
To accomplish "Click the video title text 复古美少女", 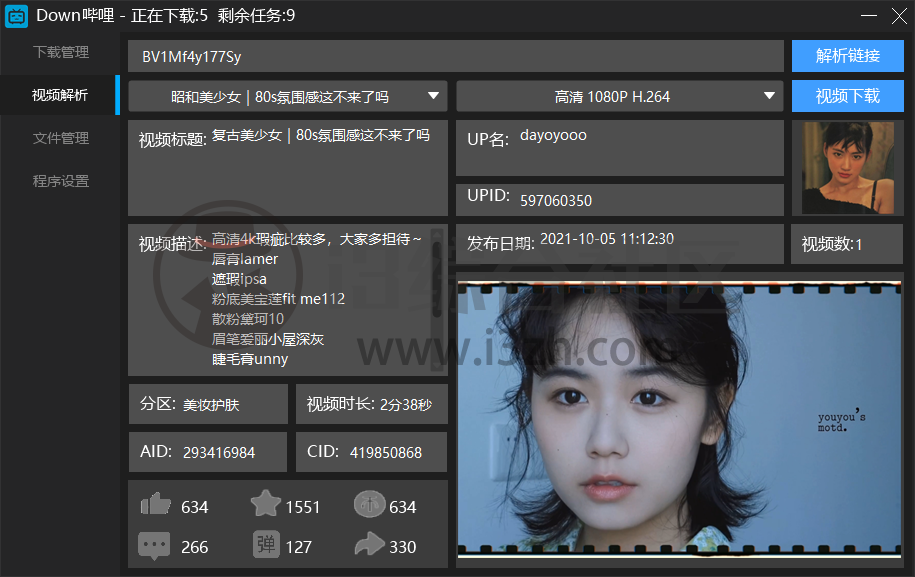I will [247, 135].
